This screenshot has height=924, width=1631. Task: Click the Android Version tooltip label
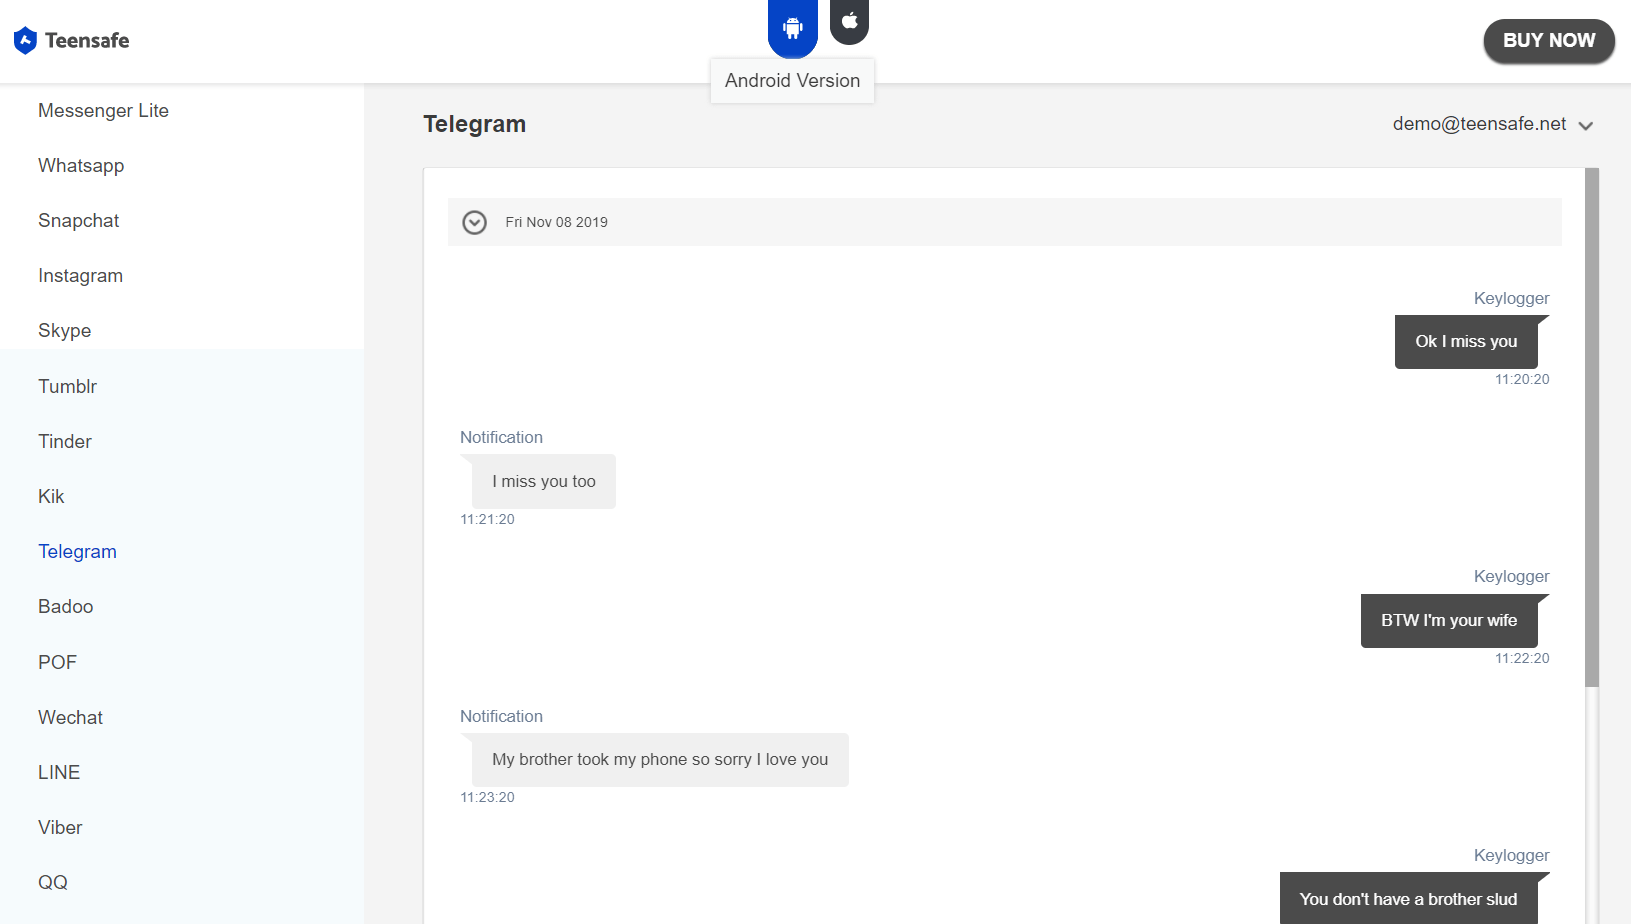(x=792, y=81)
